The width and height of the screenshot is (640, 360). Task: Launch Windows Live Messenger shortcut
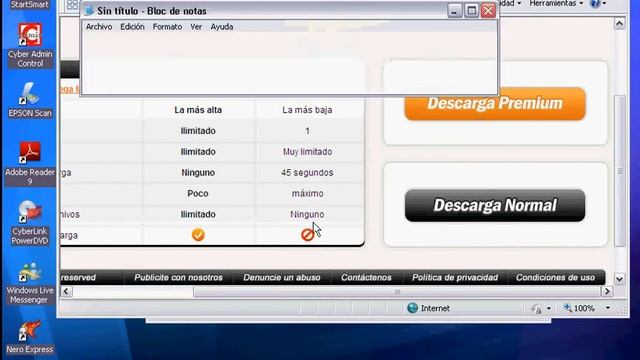[x=30, y=283]
